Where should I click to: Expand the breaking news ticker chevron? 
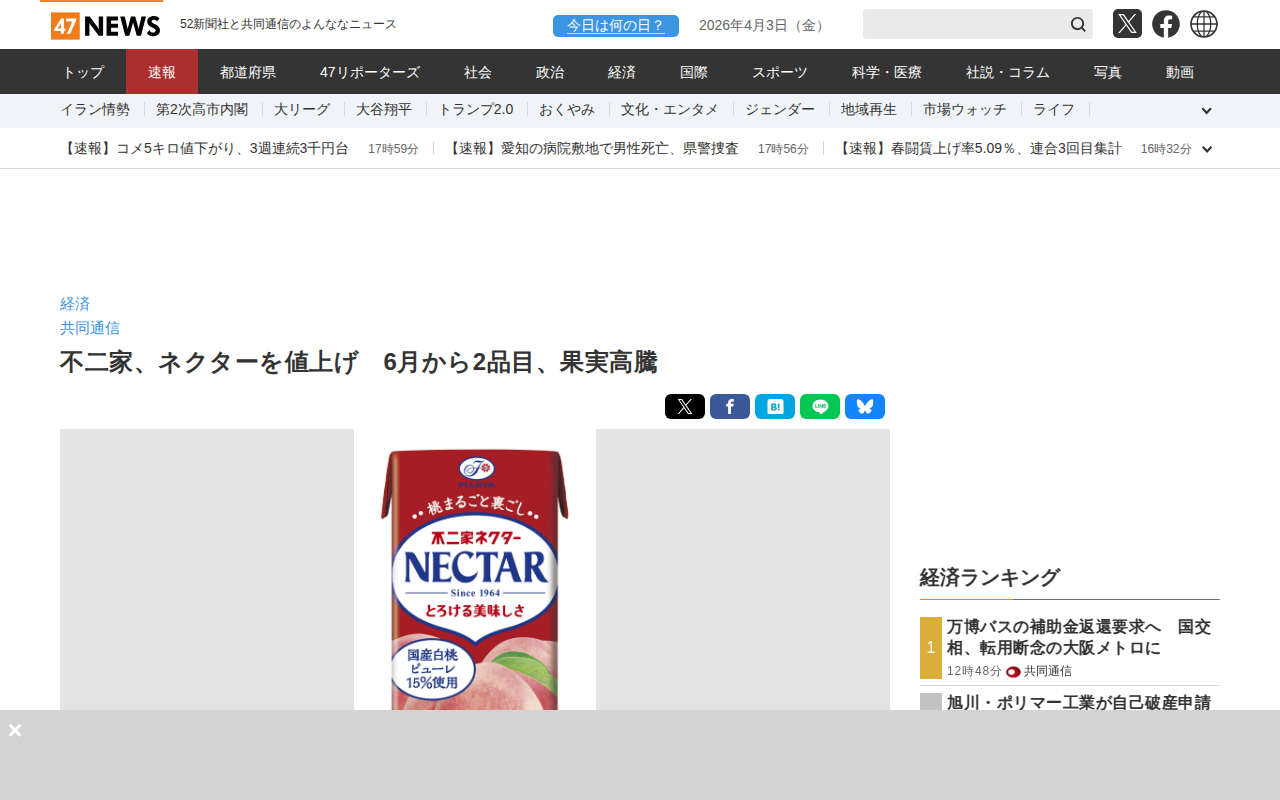[x=1207, y=149]
